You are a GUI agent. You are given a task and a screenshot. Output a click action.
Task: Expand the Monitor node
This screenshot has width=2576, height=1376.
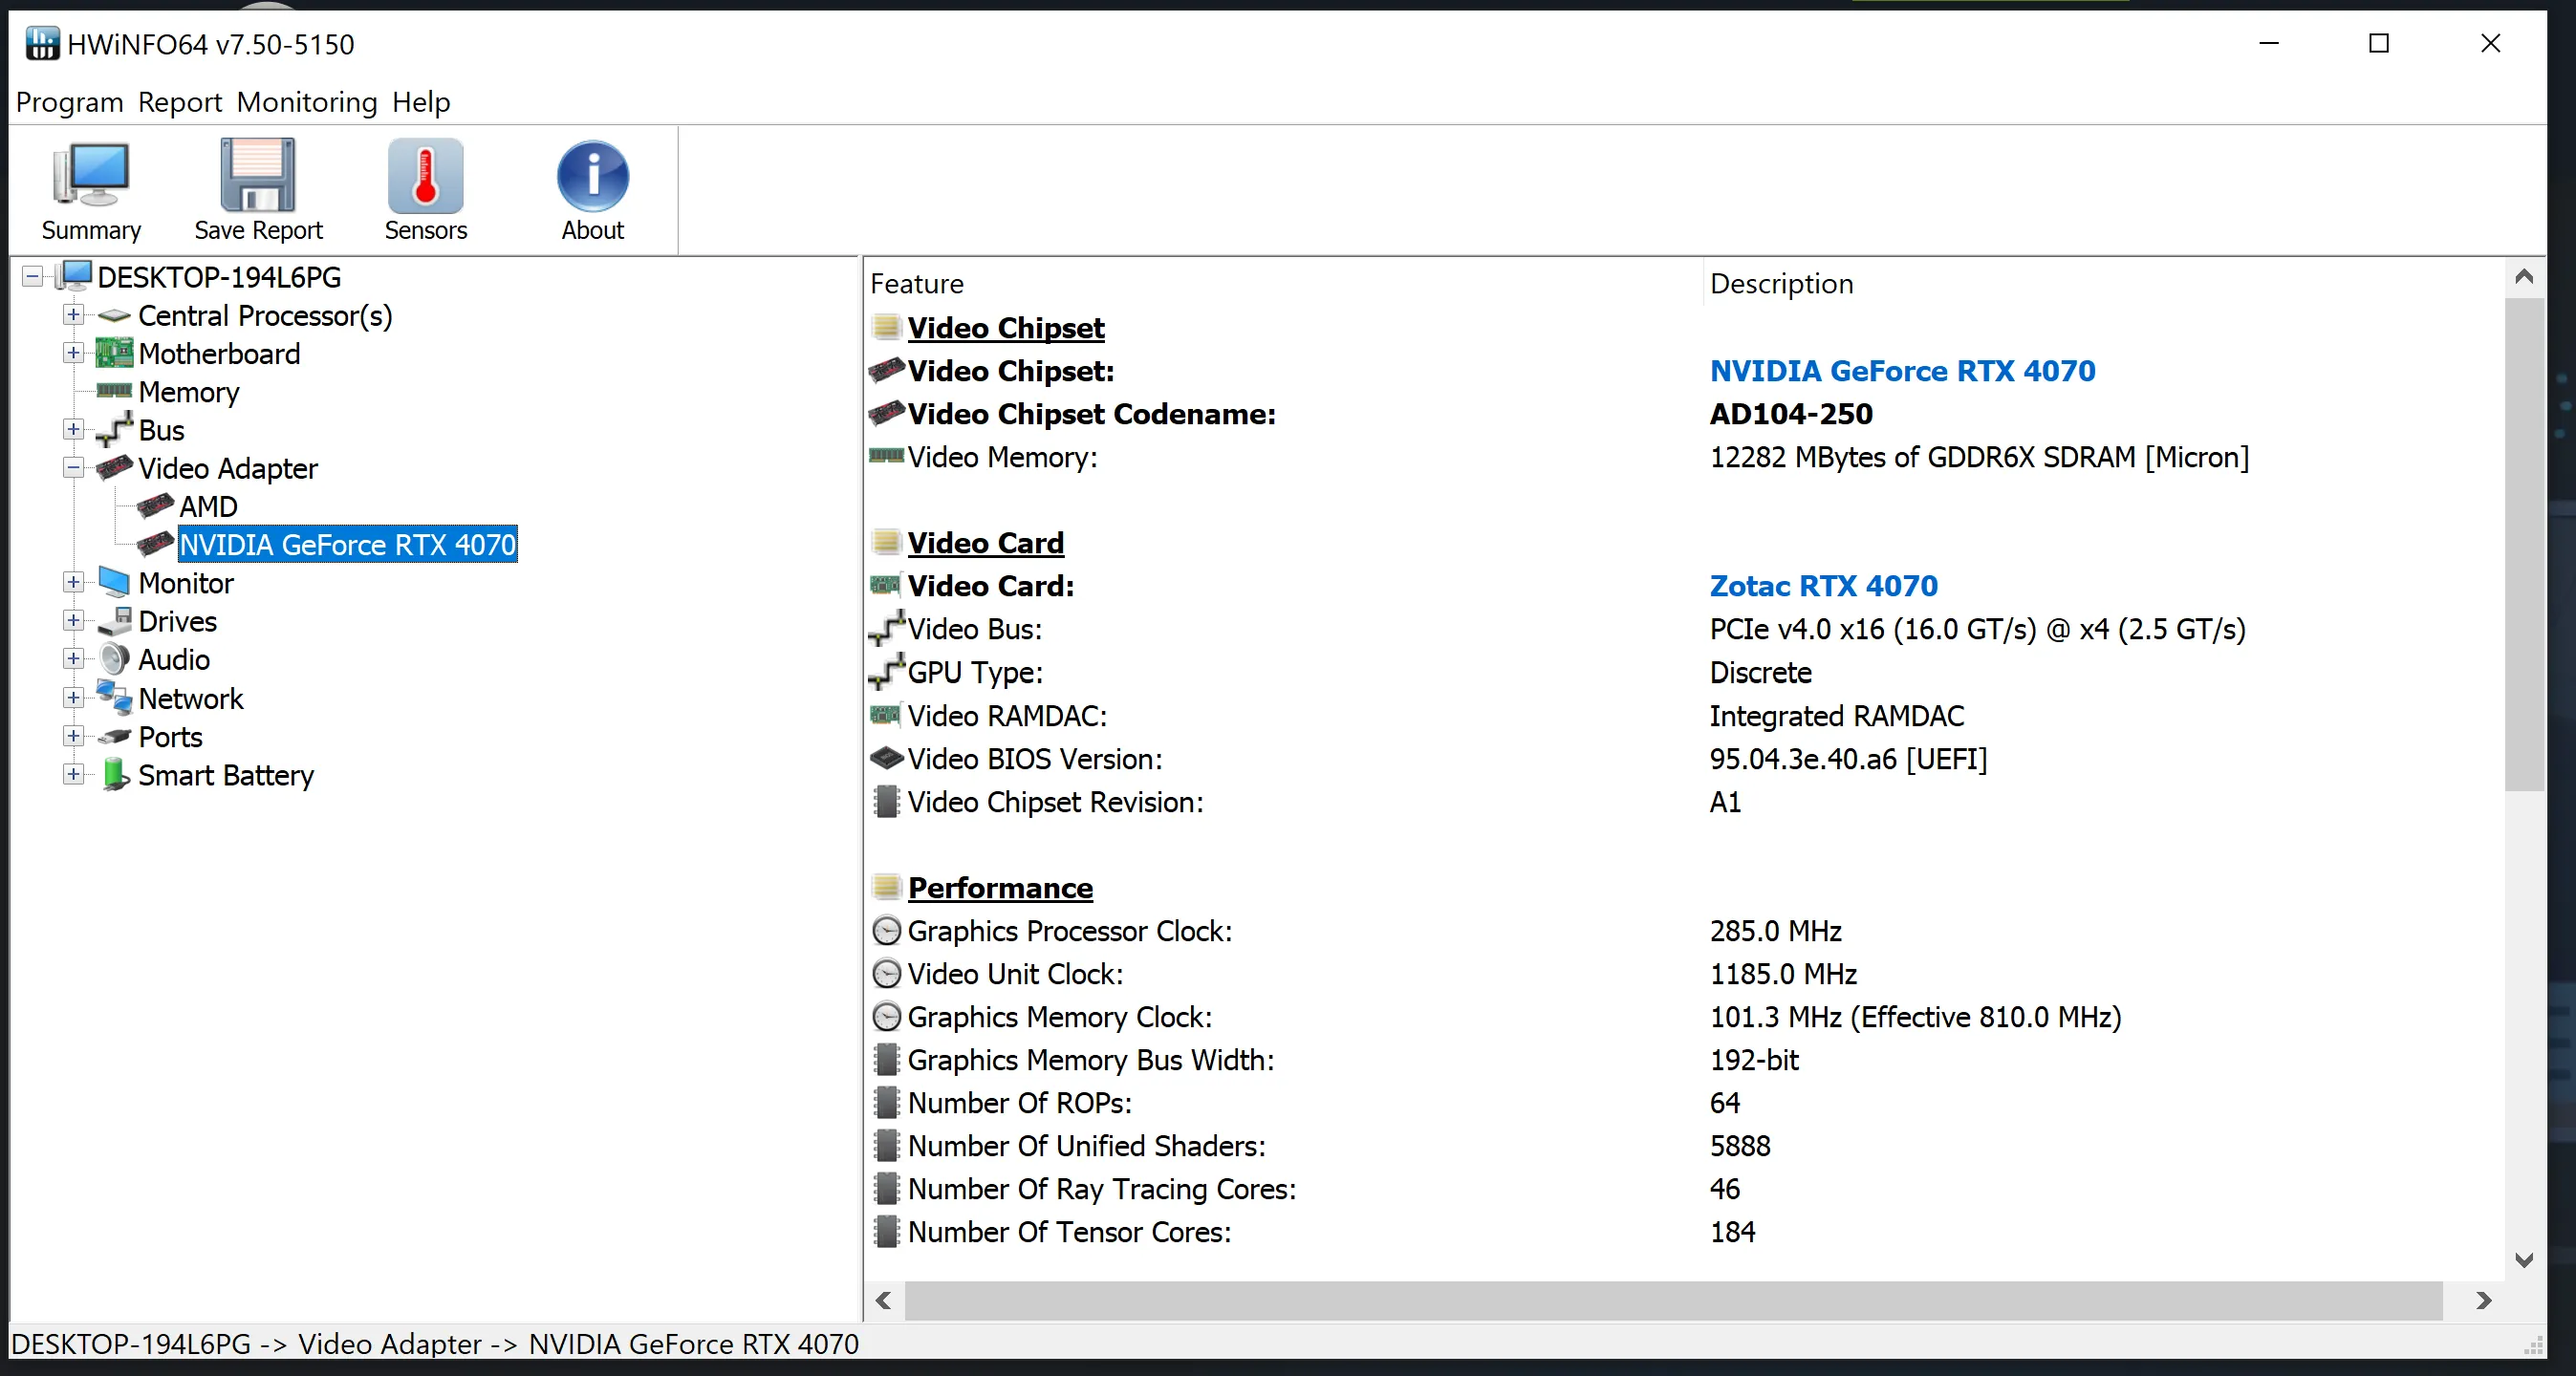click(x=73, y=583)
